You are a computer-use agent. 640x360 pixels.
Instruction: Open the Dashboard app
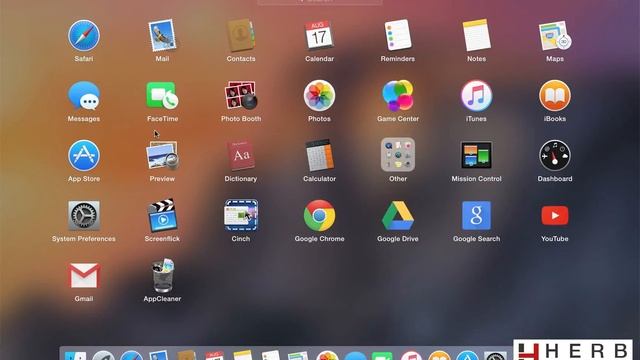click(x=555, y=156)
